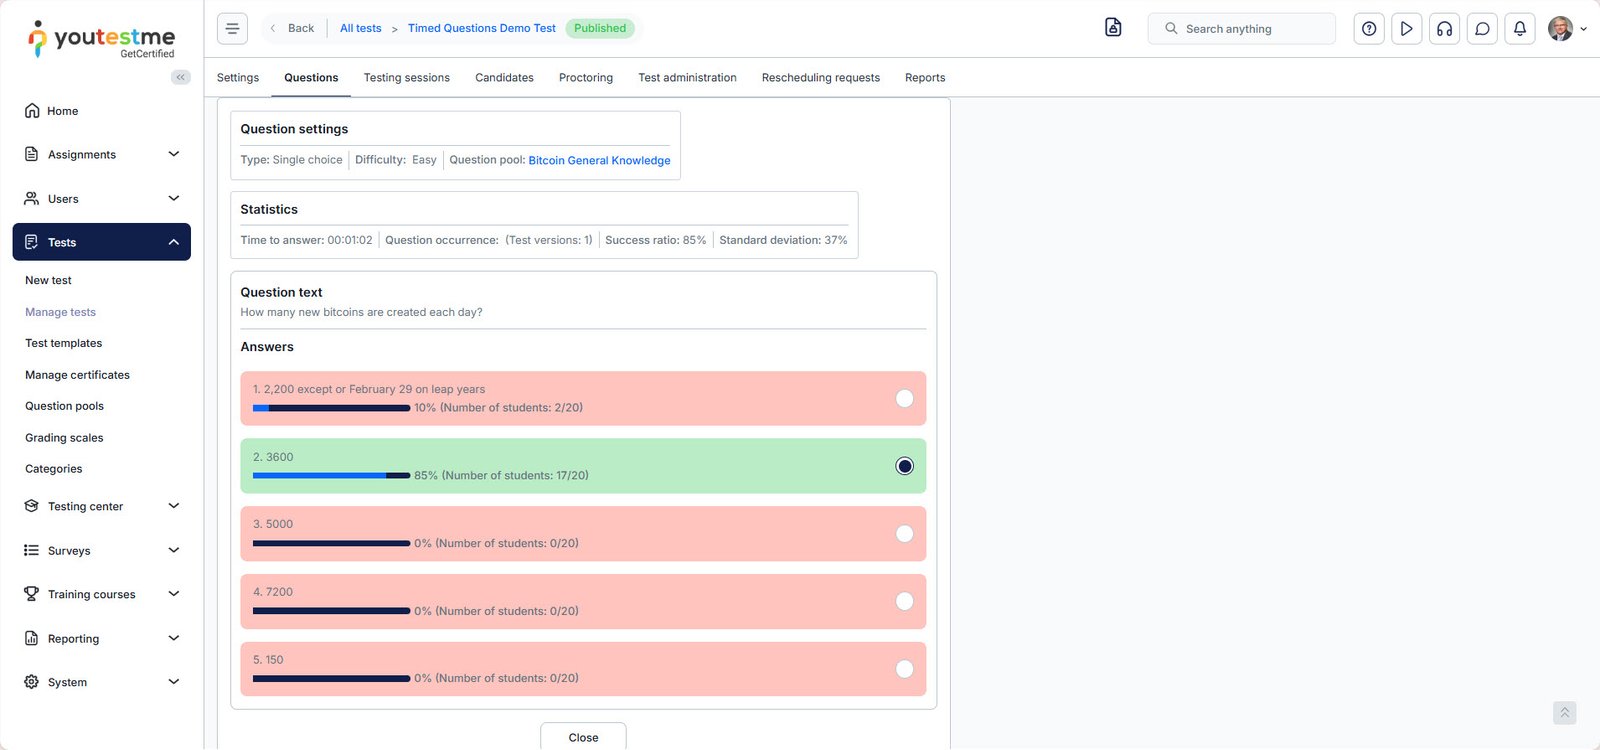This screenshot has height=750, width=1600.
Task: Select radio button for answer 3600
Action: (904, 466)
